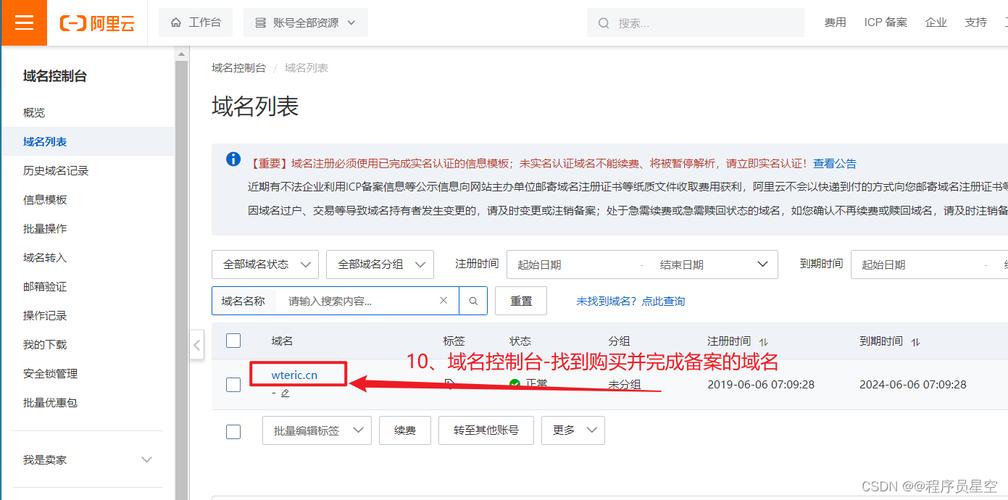Click 支持 in the top navigation

(975, 22)
